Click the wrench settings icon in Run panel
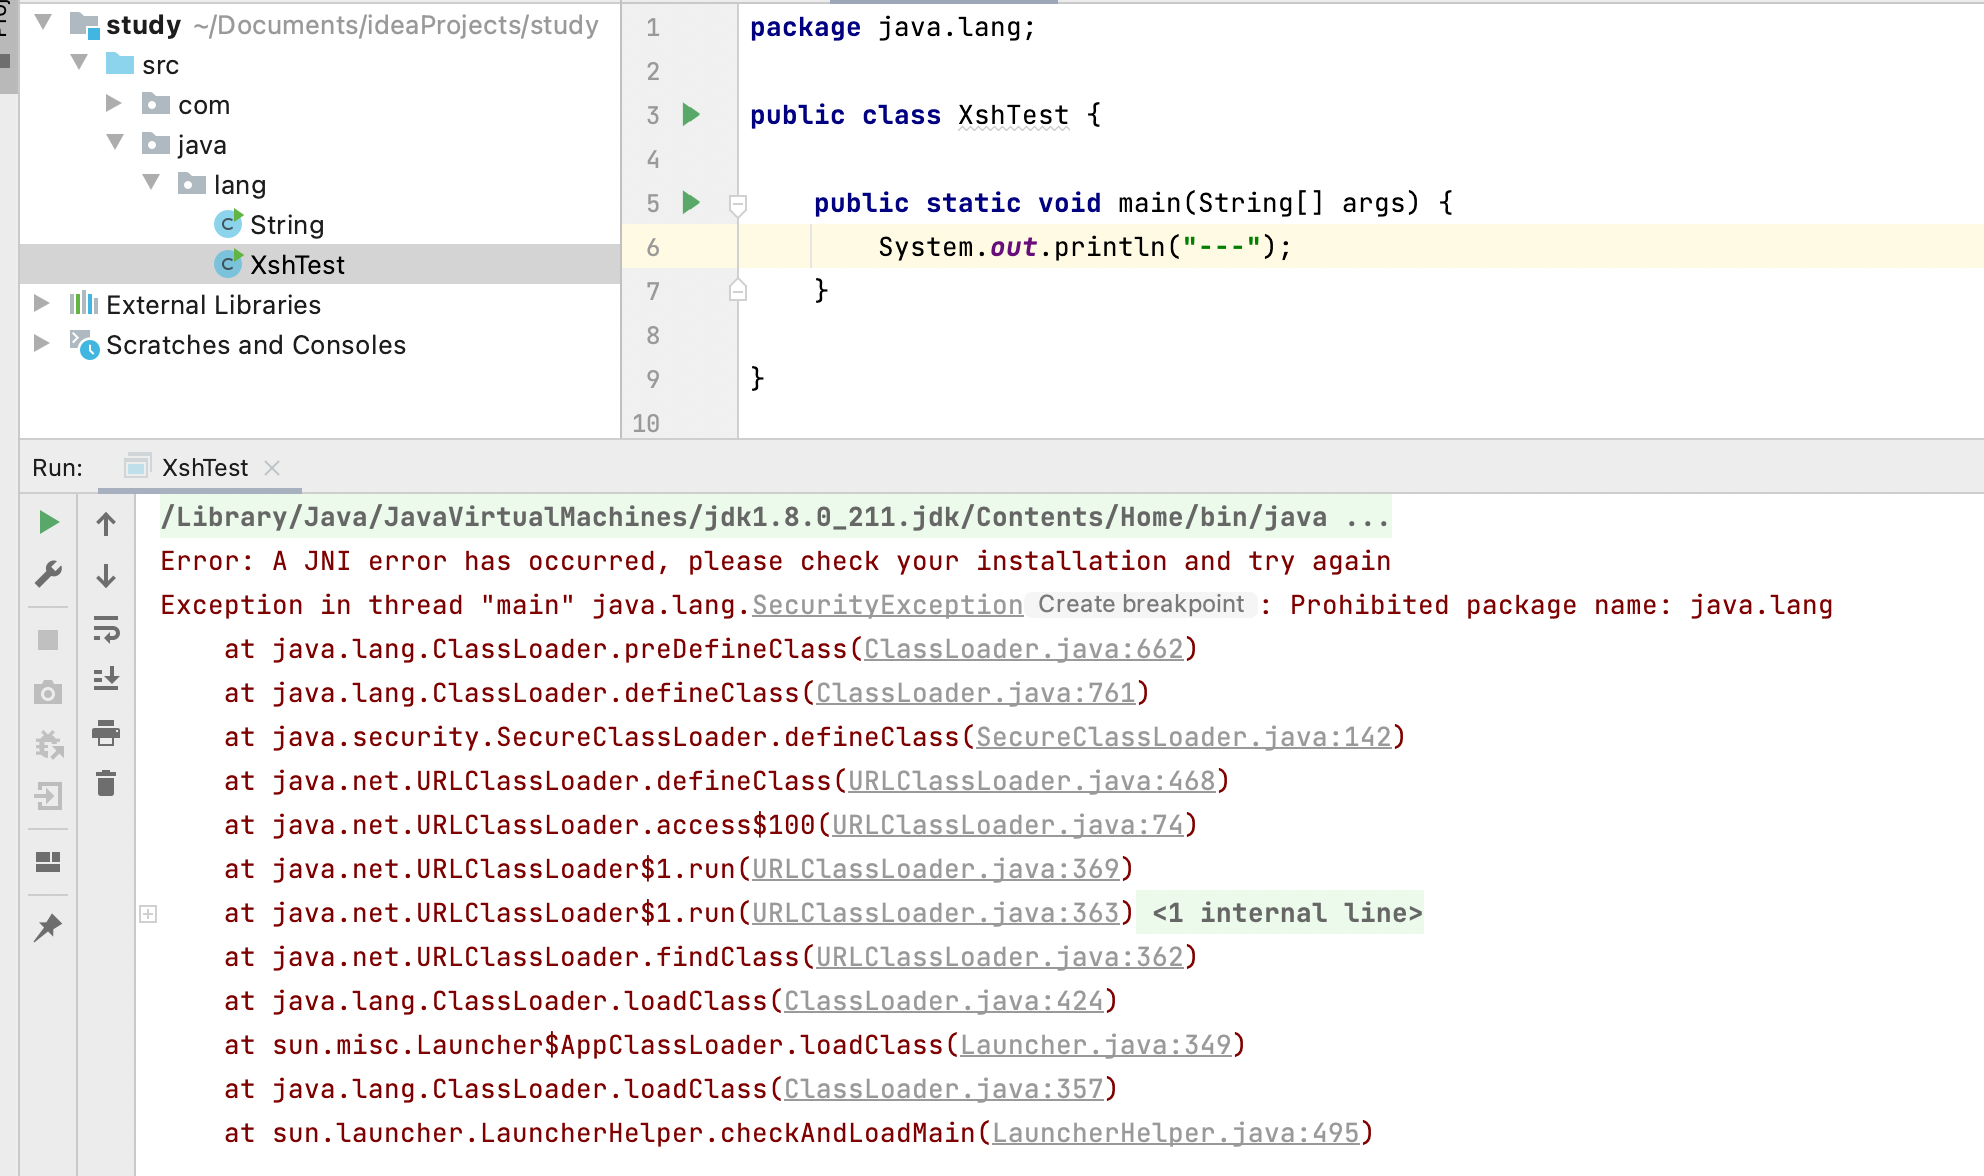 (48, 573)
